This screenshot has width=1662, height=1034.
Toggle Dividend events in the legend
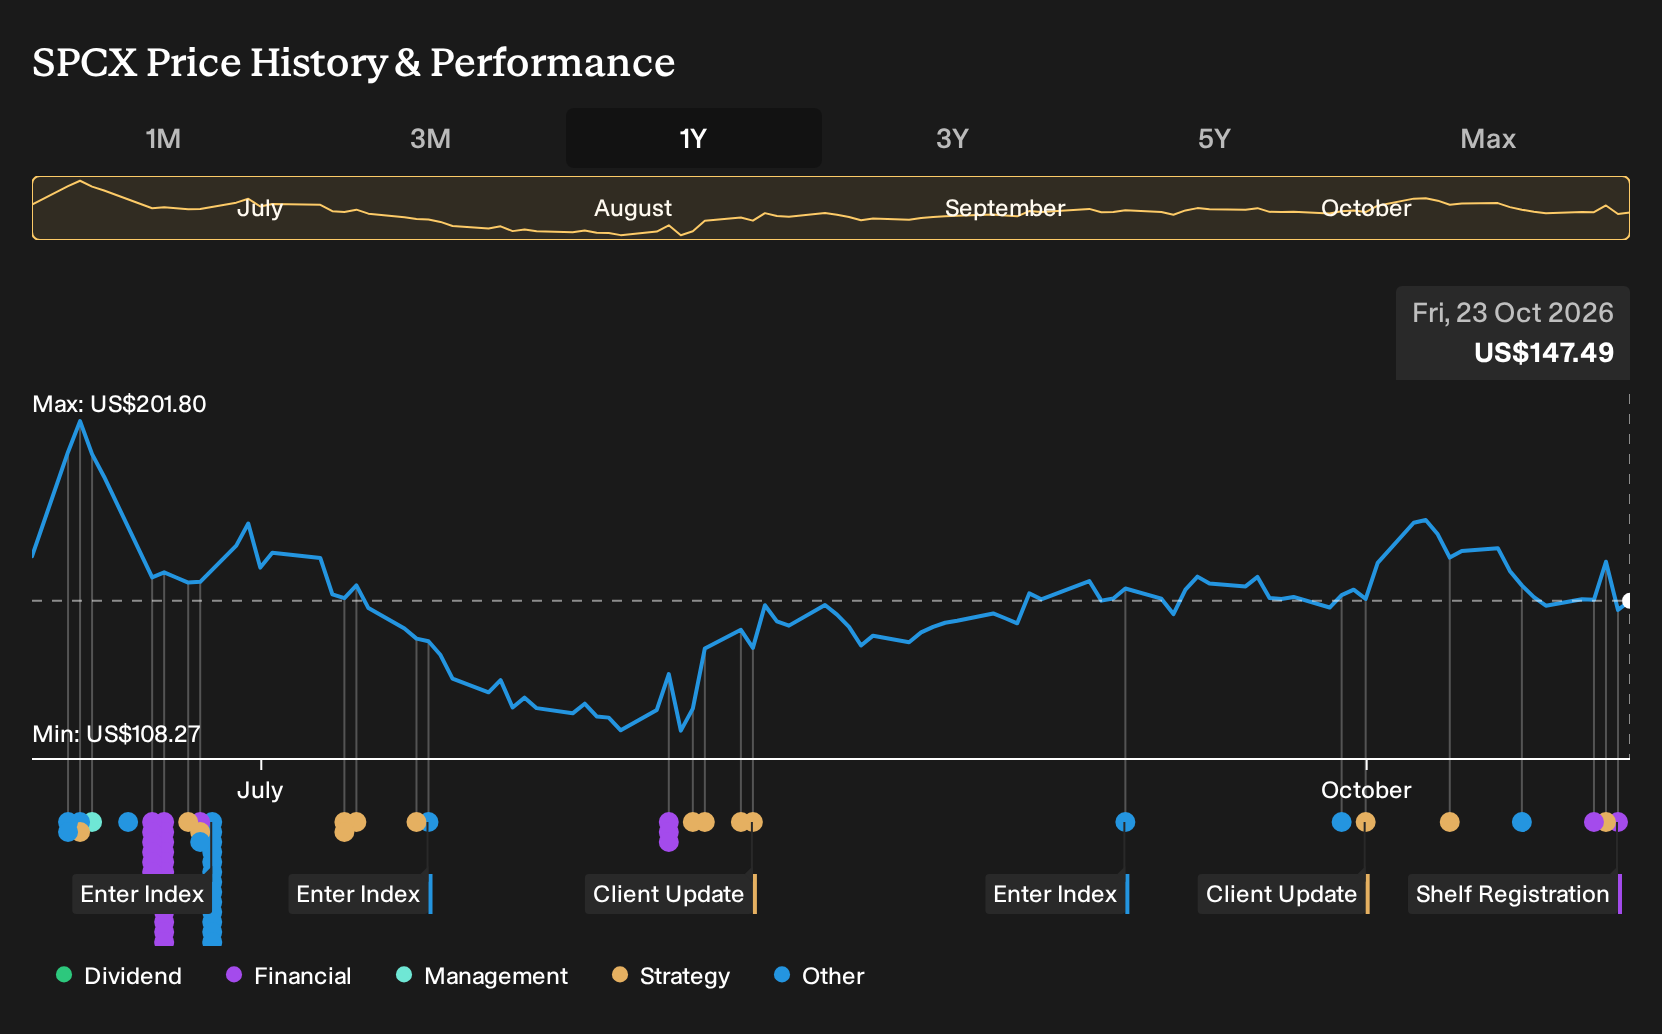(119, 976)
